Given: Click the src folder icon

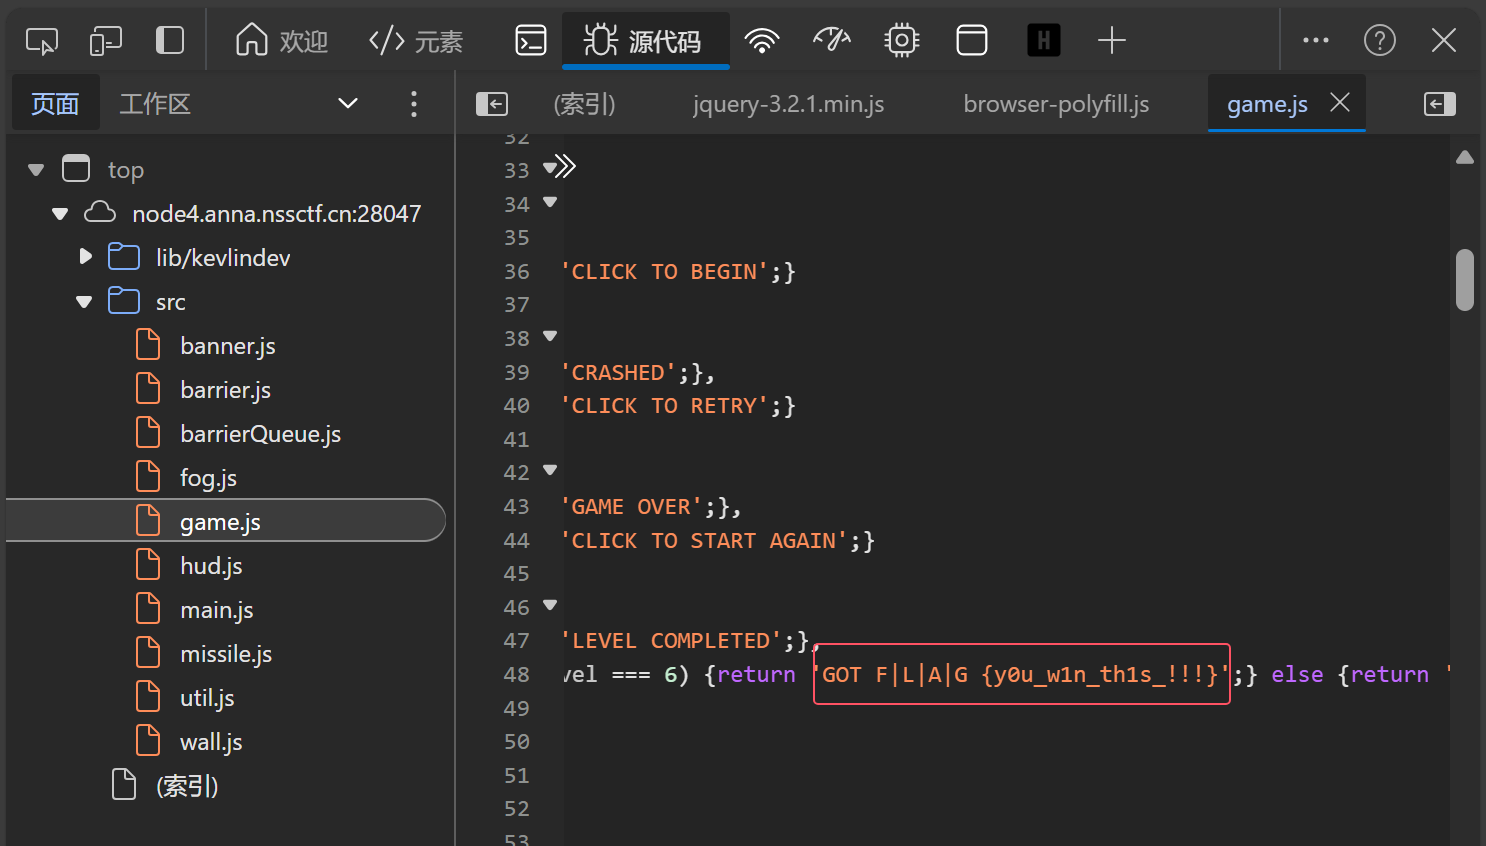Looking at the screenshot, I should tap(124, 301).
